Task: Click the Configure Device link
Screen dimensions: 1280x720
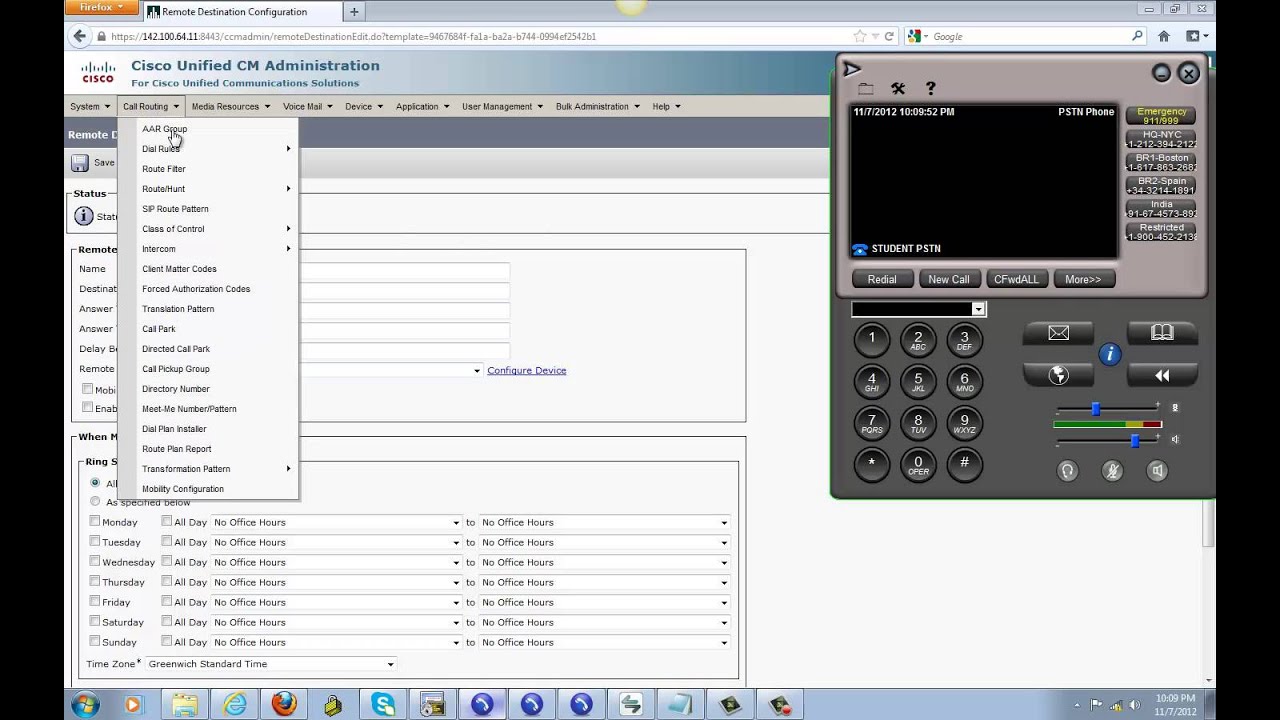Action: tap(527, 370)
